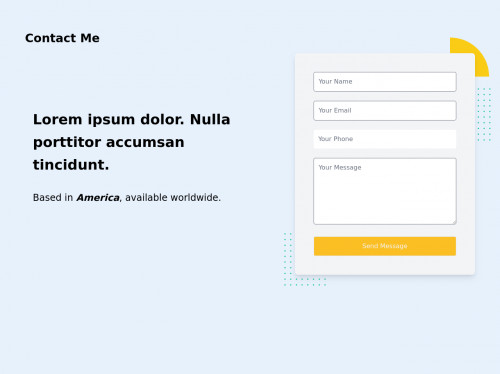Focus the Your Email text box
The image size is (500, 374).
coord(385,111)
